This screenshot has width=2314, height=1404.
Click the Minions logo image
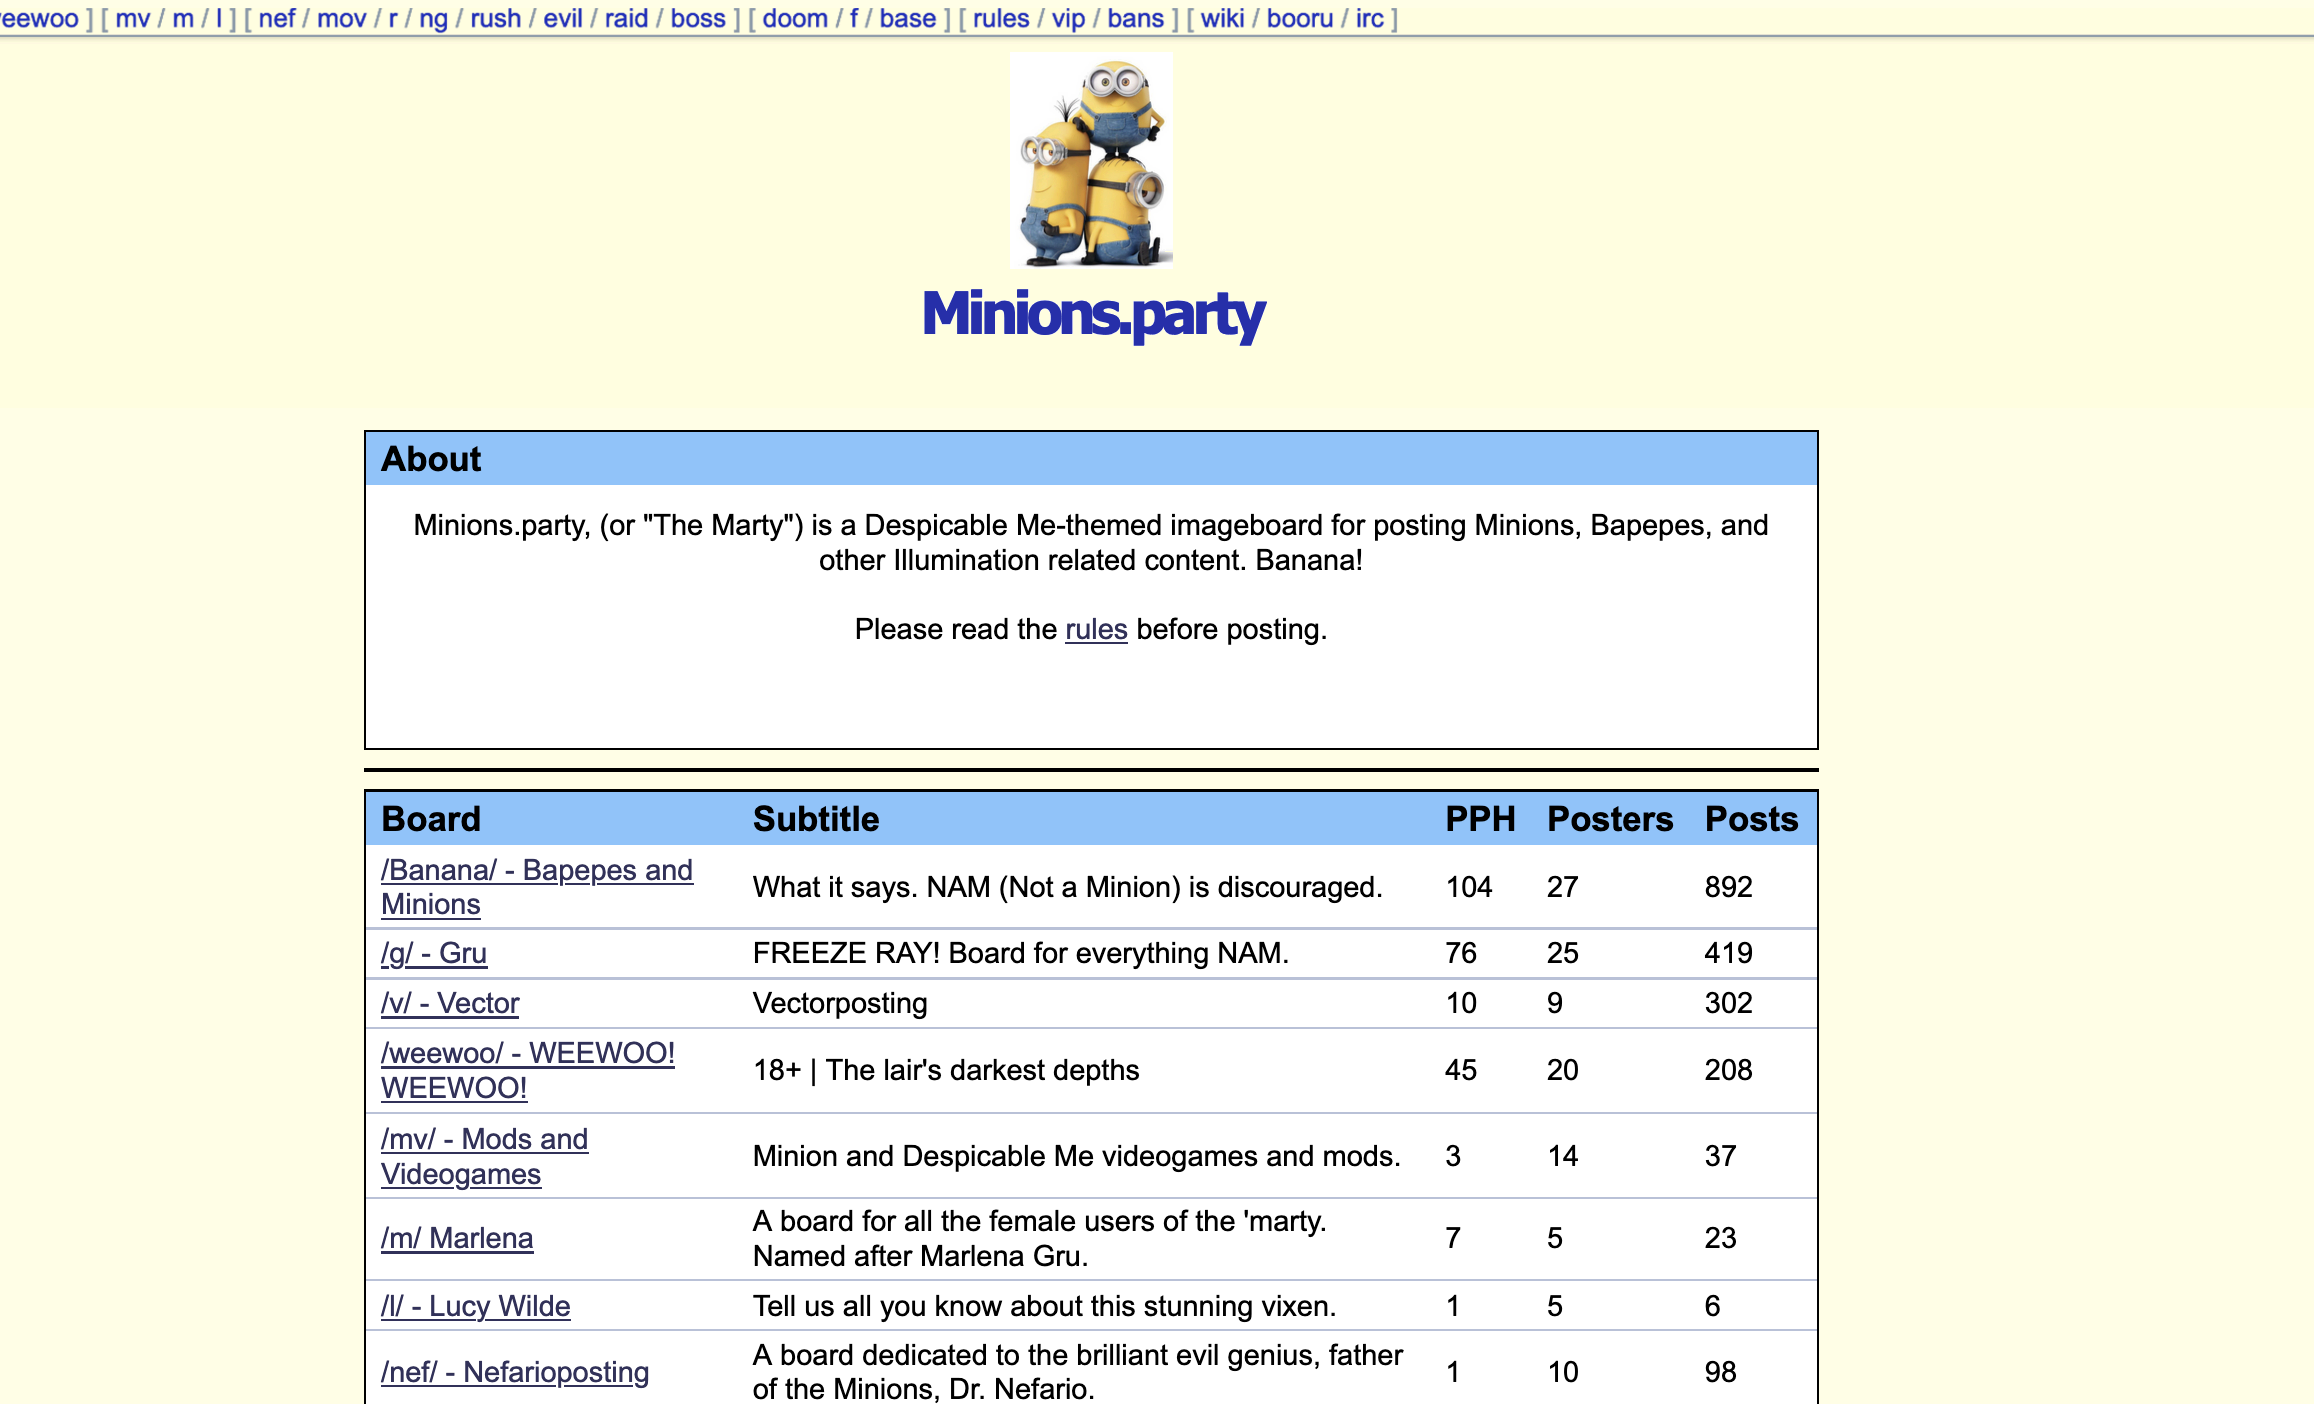[x=1091, y=160]
